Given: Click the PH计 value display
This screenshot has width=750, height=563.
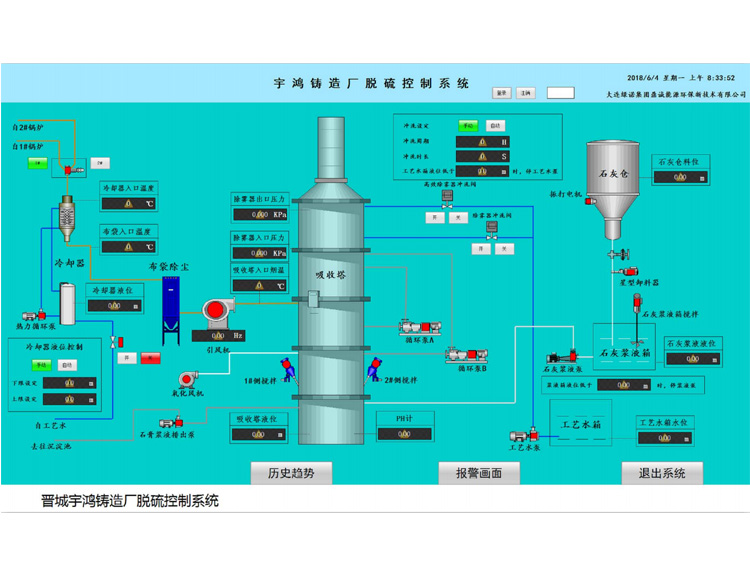Looking at the screenshot, I should 405,434.
